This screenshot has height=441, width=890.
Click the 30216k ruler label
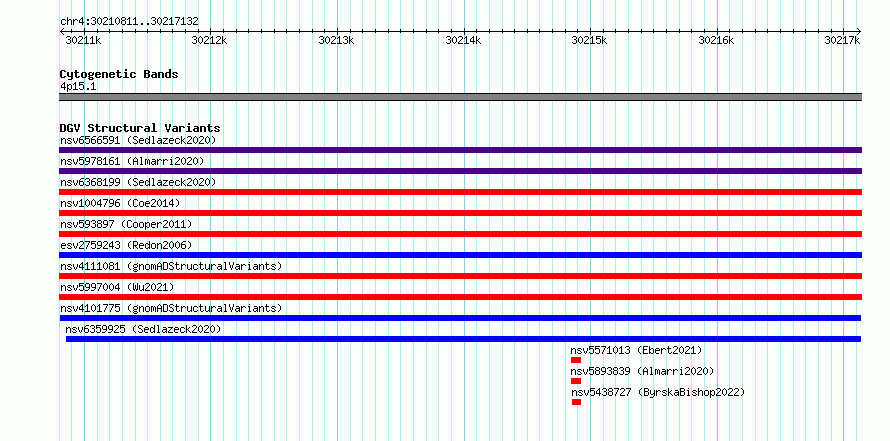(x=716, y=40)
